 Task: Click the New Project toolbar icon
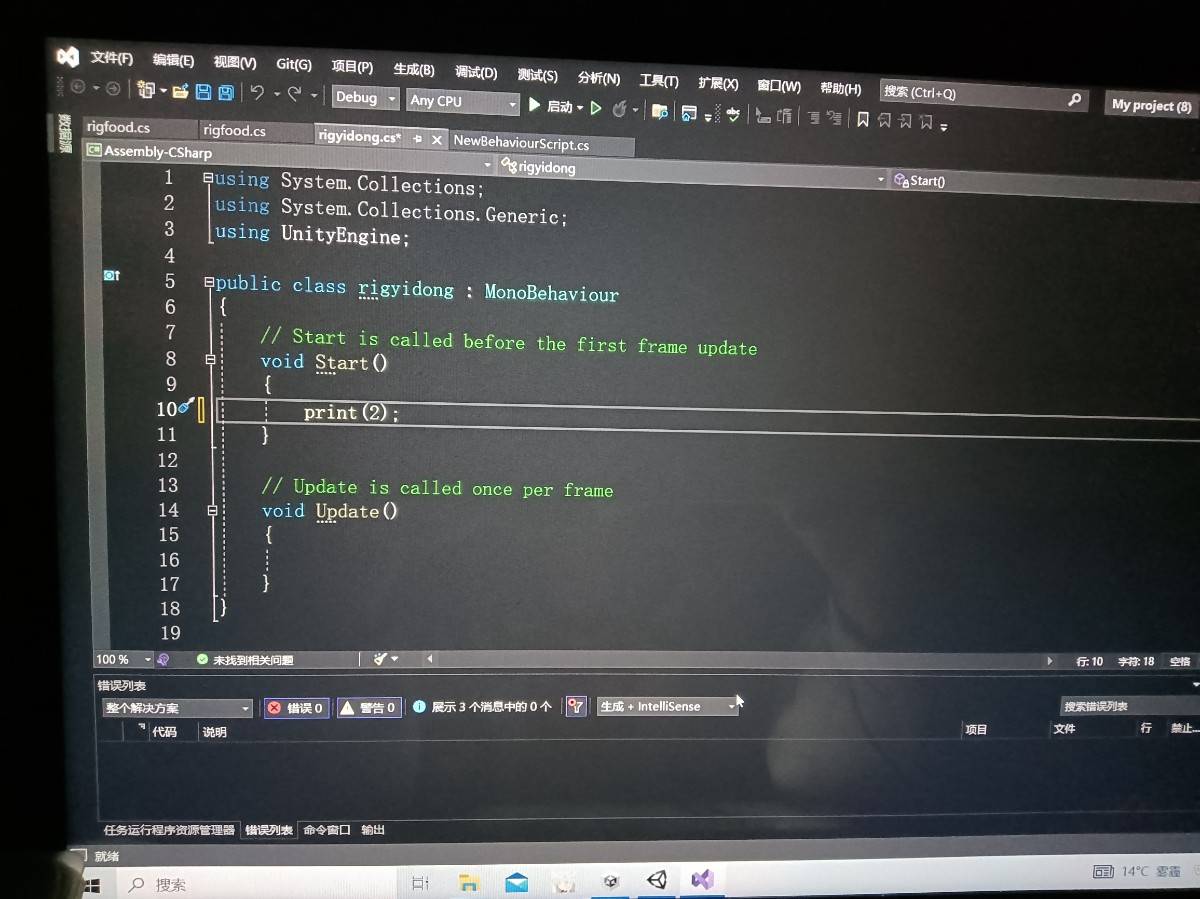(x=146, y=90)
